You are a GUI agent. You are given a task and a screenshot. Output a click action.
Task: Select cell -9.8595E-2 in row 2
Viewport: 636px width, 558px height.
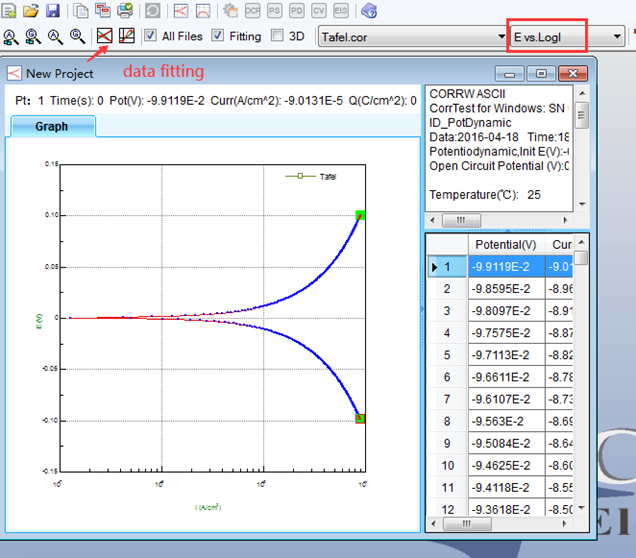(x=506, y=289)
